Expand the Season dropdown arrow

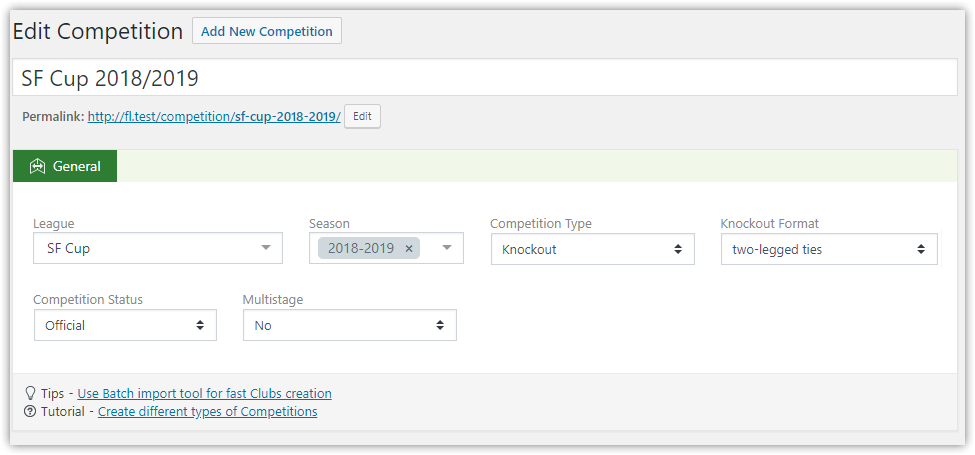click(x=446, y=248)
